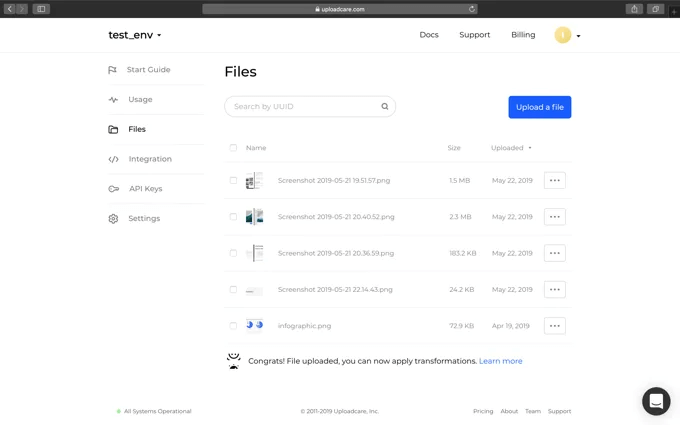Open thumbnail of Screenshot 22.14.43.png
The width and height of the screenshot is (680, 425).
click(255, 291)
